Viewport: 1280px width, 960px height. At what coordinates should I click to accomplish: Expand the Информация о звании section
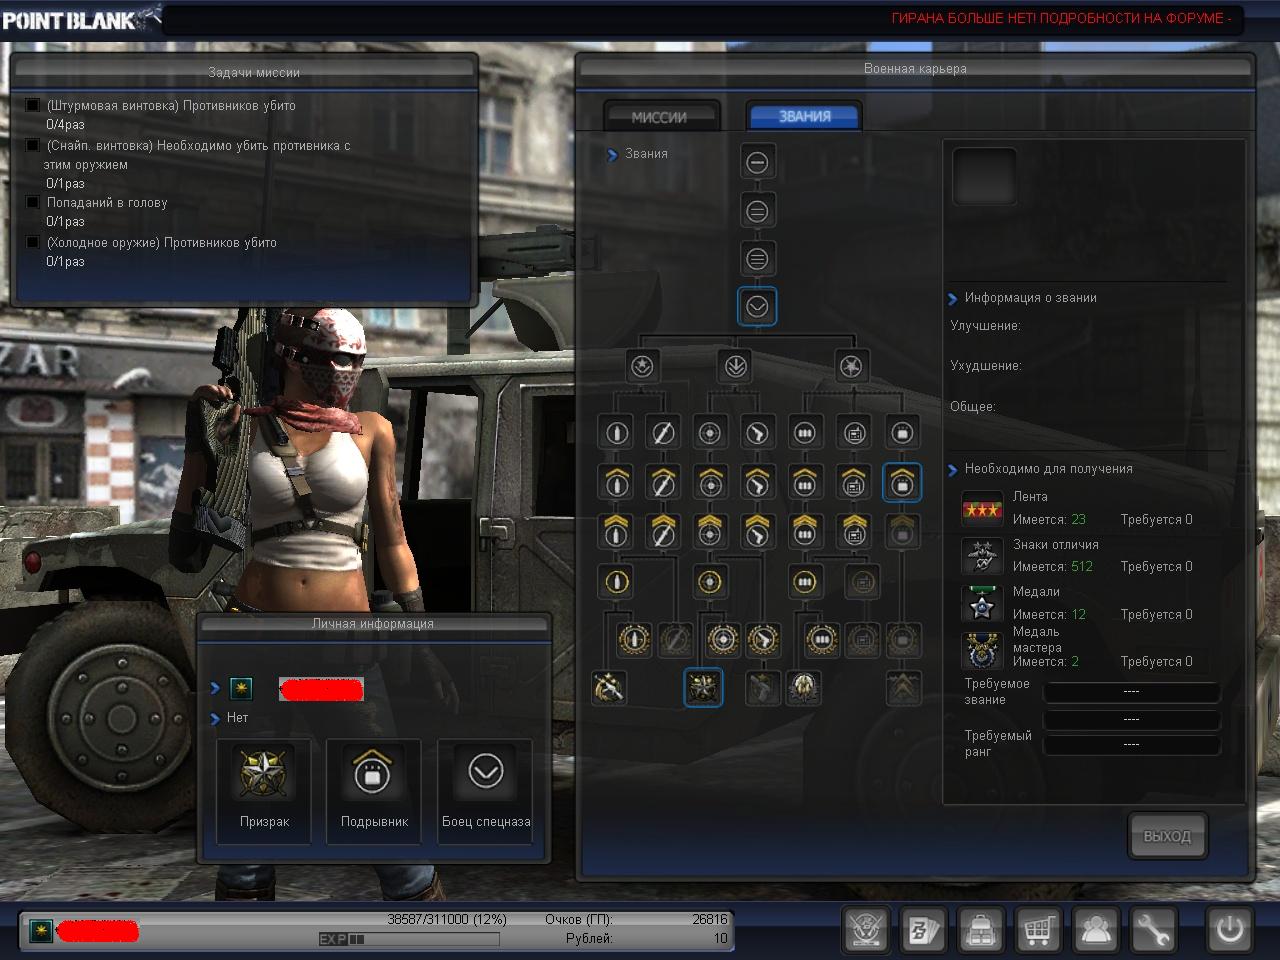point(952,298)
